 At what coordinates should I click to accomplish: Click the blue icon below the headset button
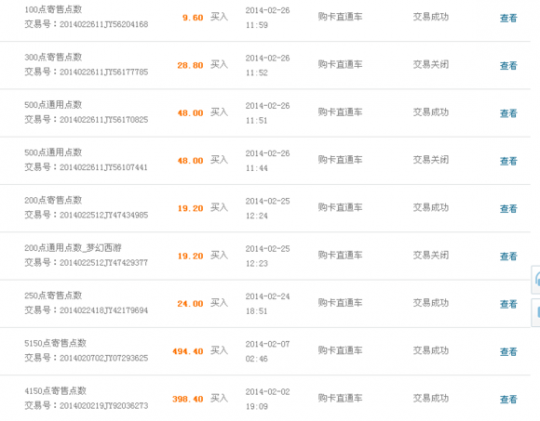click(x=537, y=312)
